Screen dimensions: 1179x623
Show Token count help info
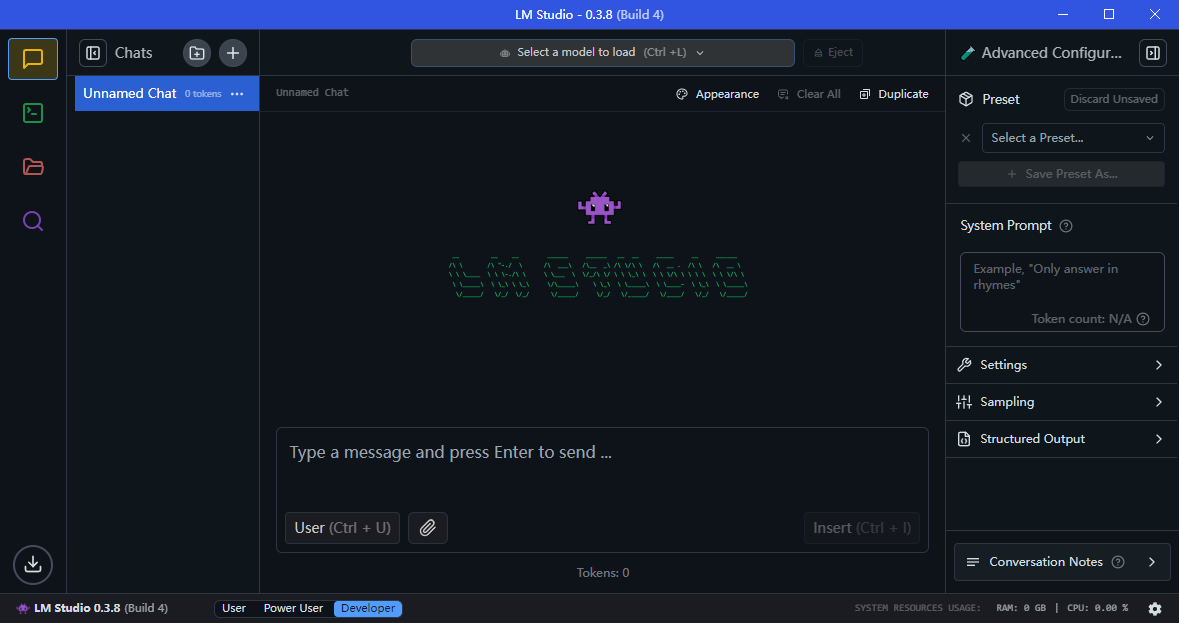click(x=1143, y=319)
